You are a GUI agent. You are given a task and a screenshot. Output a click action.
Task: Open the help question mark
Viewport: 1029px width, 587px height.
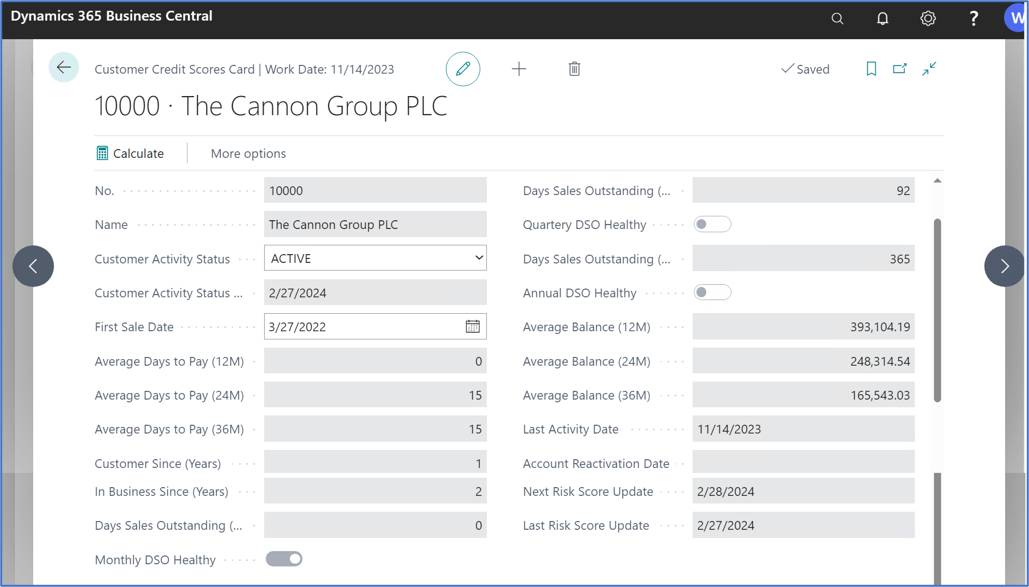coord(973,18)
